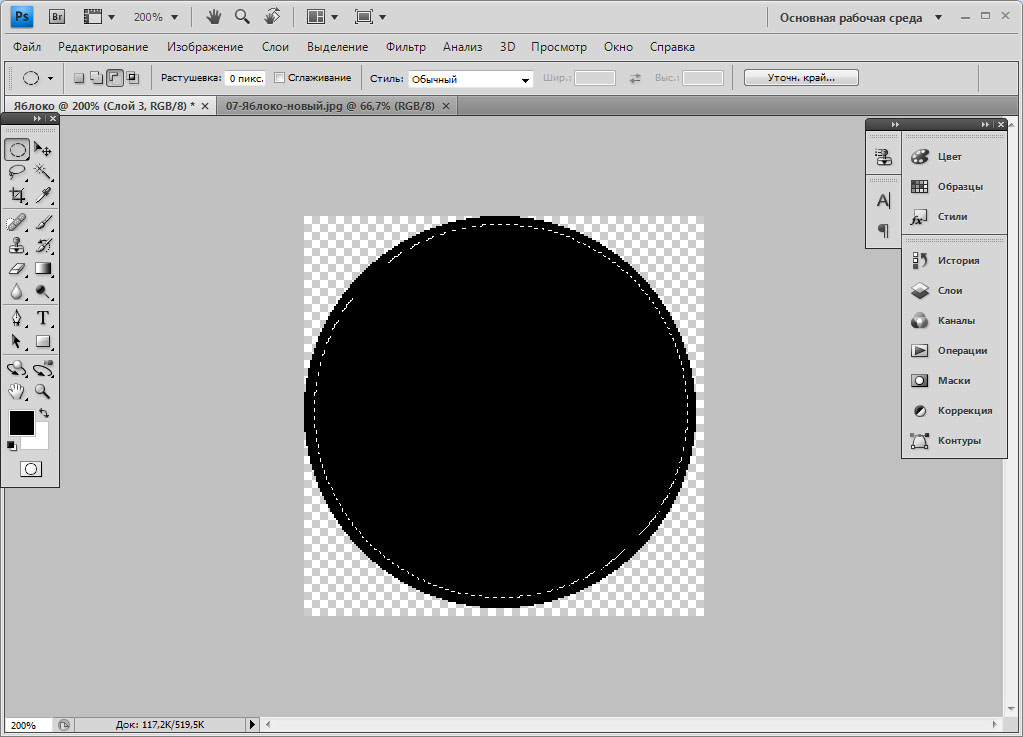Collapse the toolbox panel with double arrows
This screenshot has width=1023, height=737.
tap(37, 118)
